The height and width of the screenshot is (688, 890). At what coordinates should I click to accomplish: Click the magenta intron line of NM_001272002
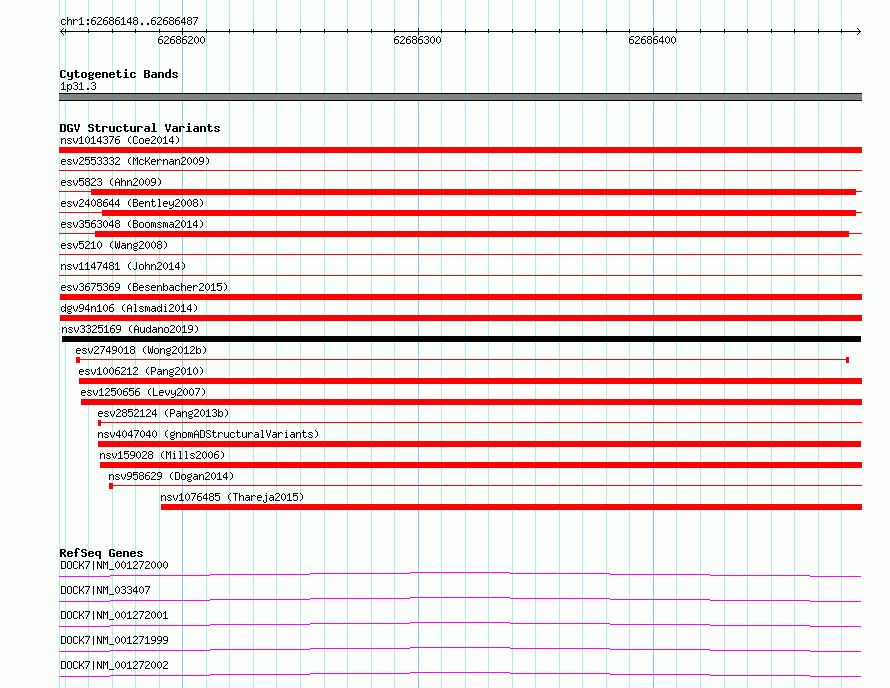[460, 673]
